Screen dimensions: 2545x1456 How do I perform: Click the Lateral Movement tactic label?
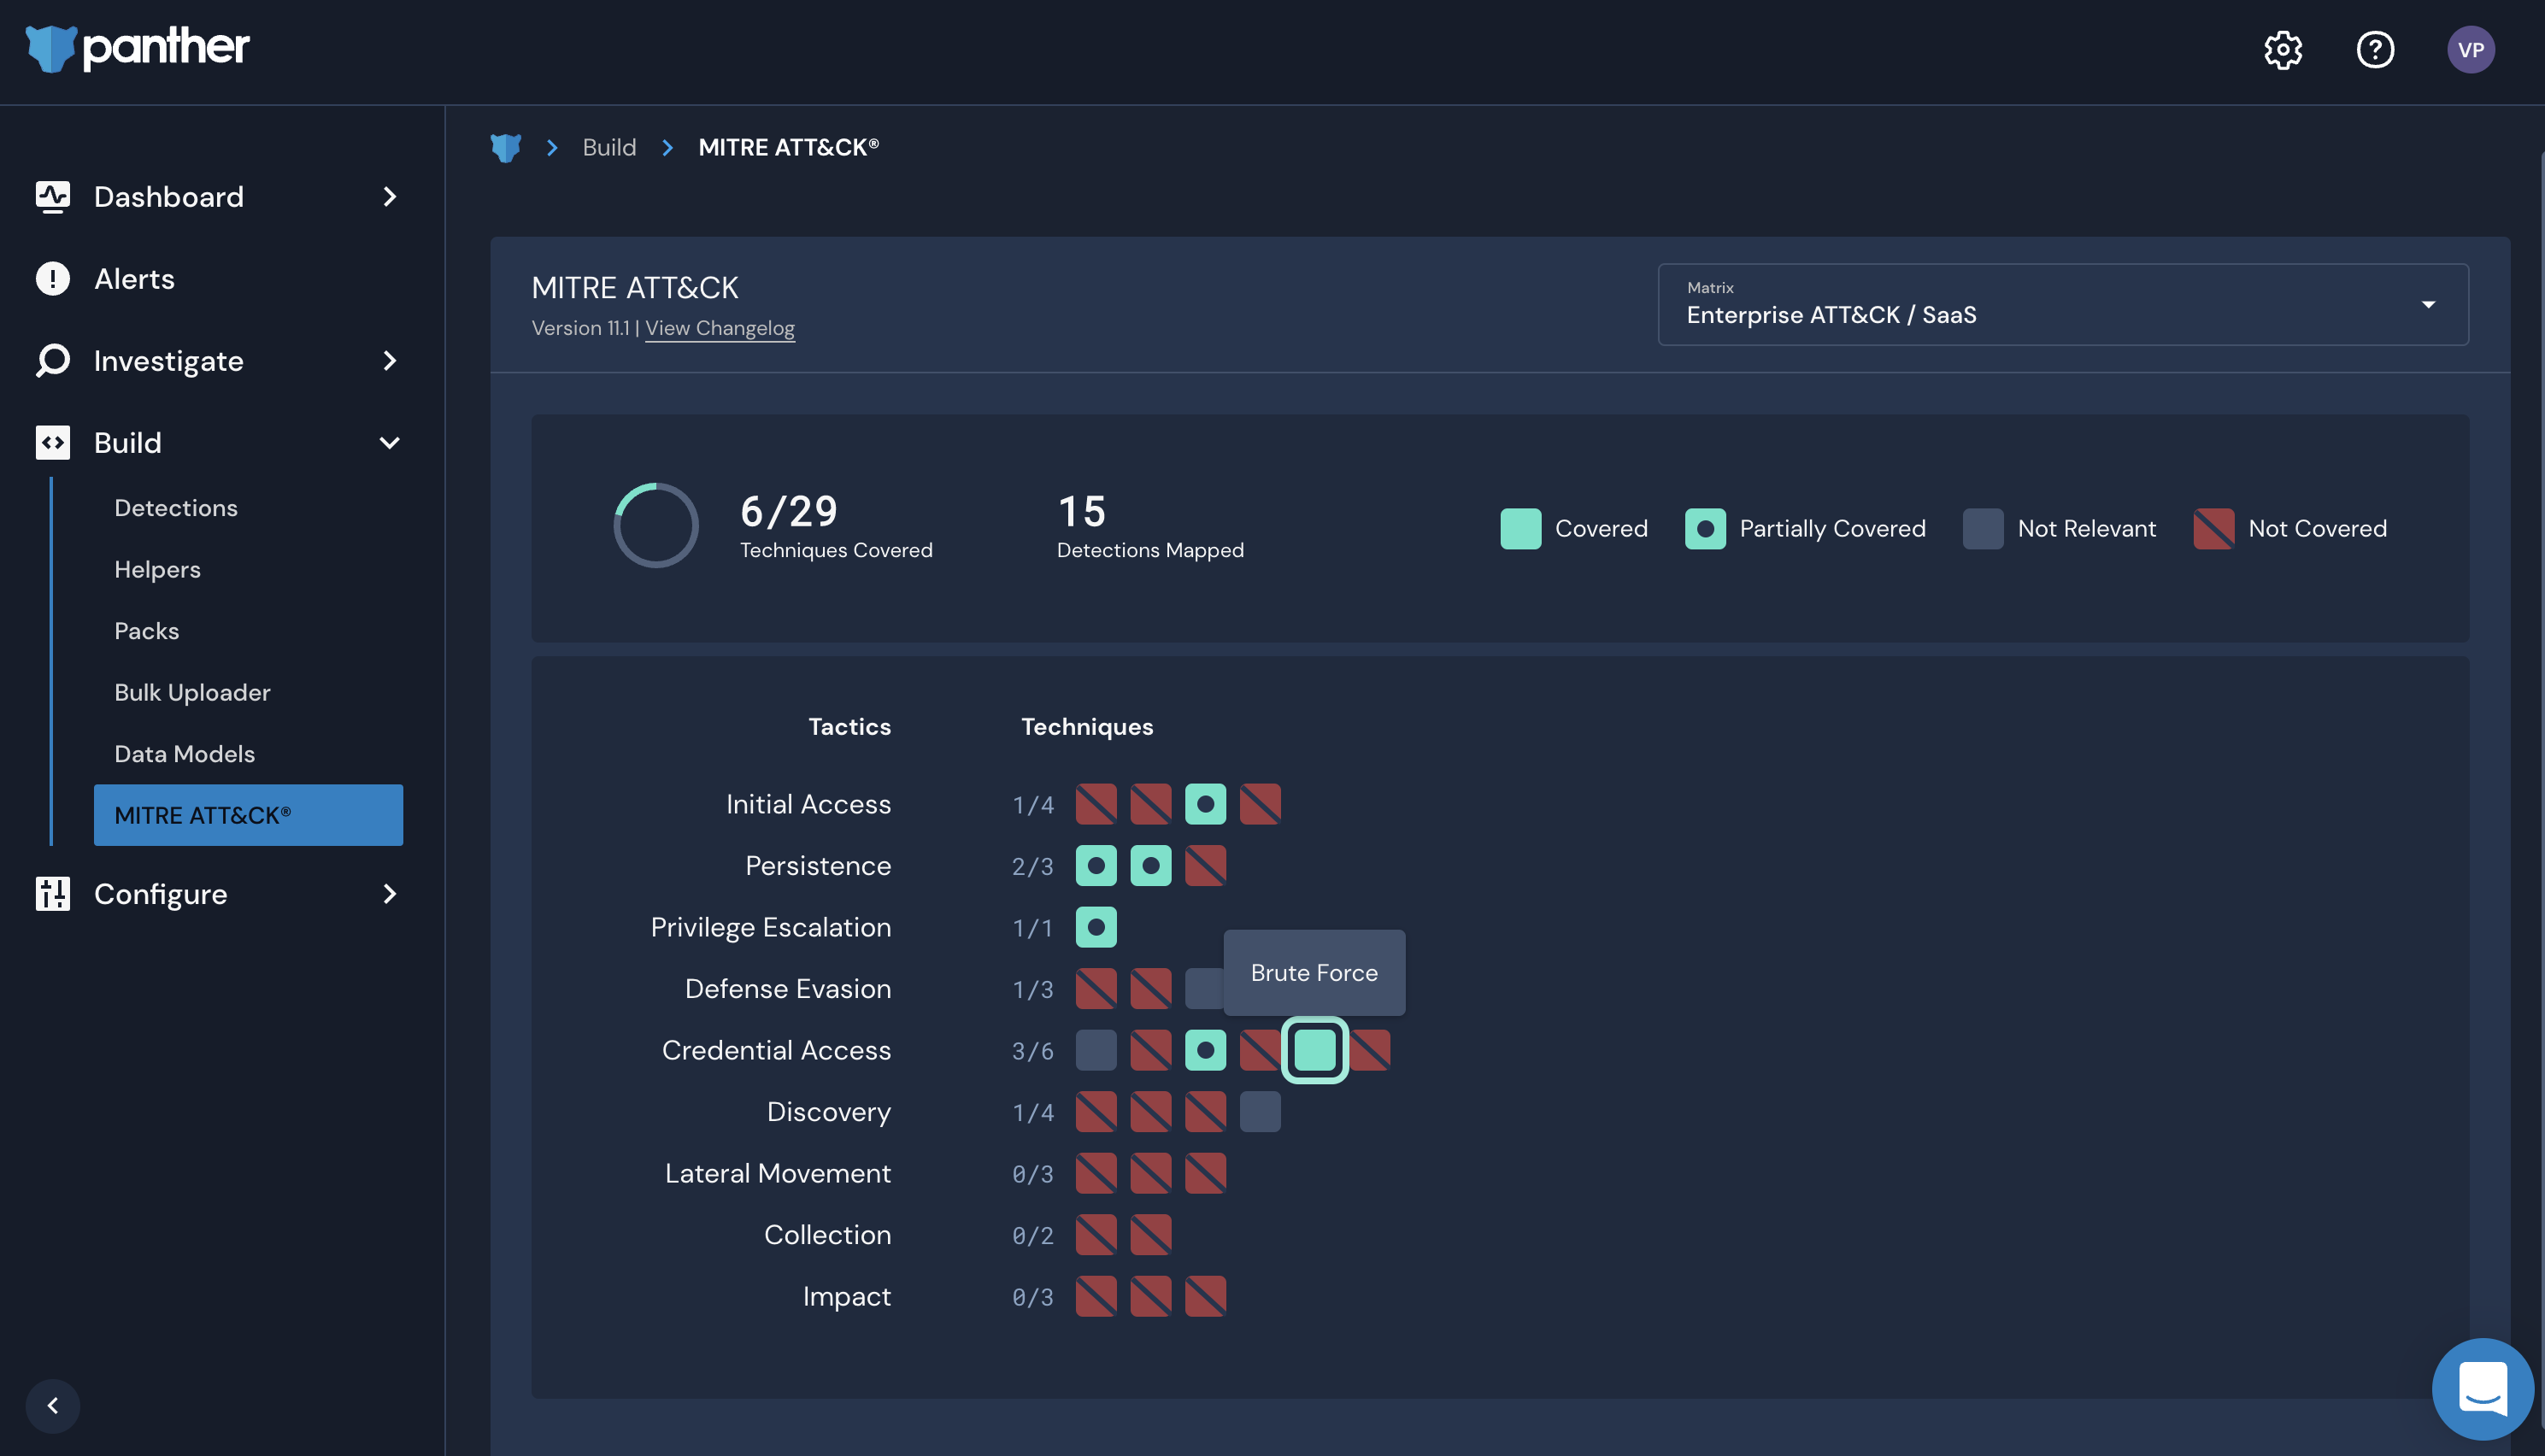(x=778, y=1173)
